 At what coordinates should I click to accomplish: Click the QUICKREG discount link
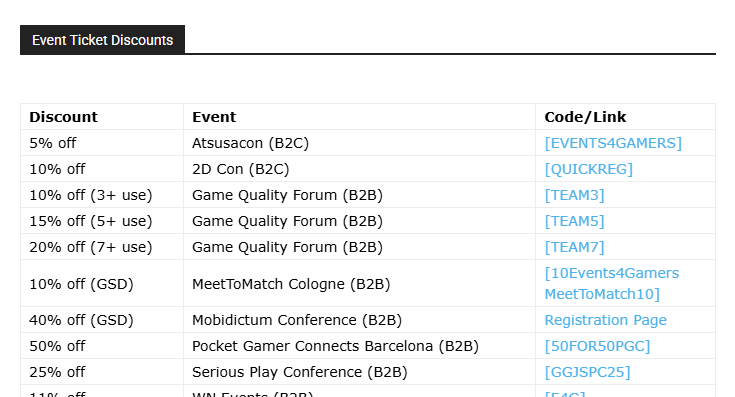(588, 169)
